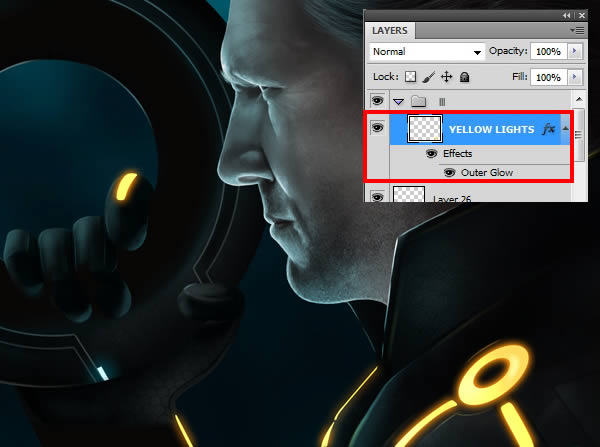Select Layer 26 by name

[452, 198]
